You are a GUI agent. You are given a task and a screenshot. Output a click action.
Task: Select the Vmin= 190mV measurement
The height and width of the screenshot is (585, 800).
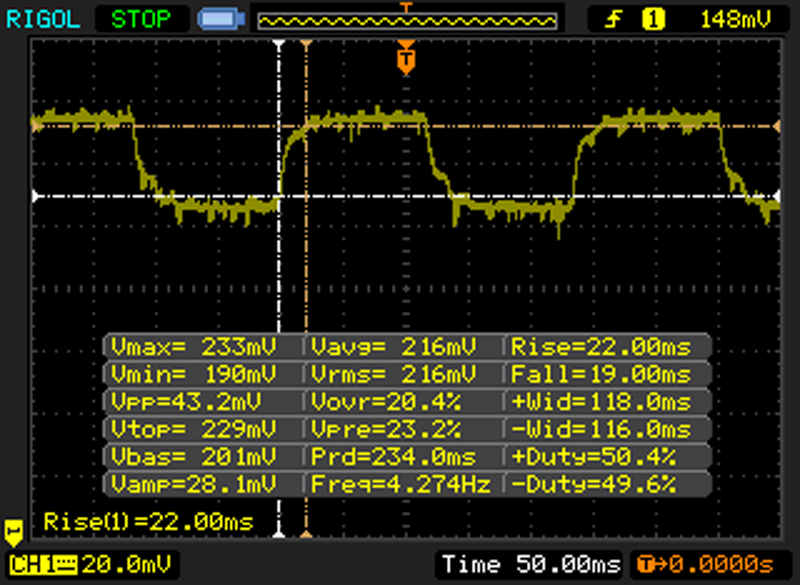coord(193,374)
